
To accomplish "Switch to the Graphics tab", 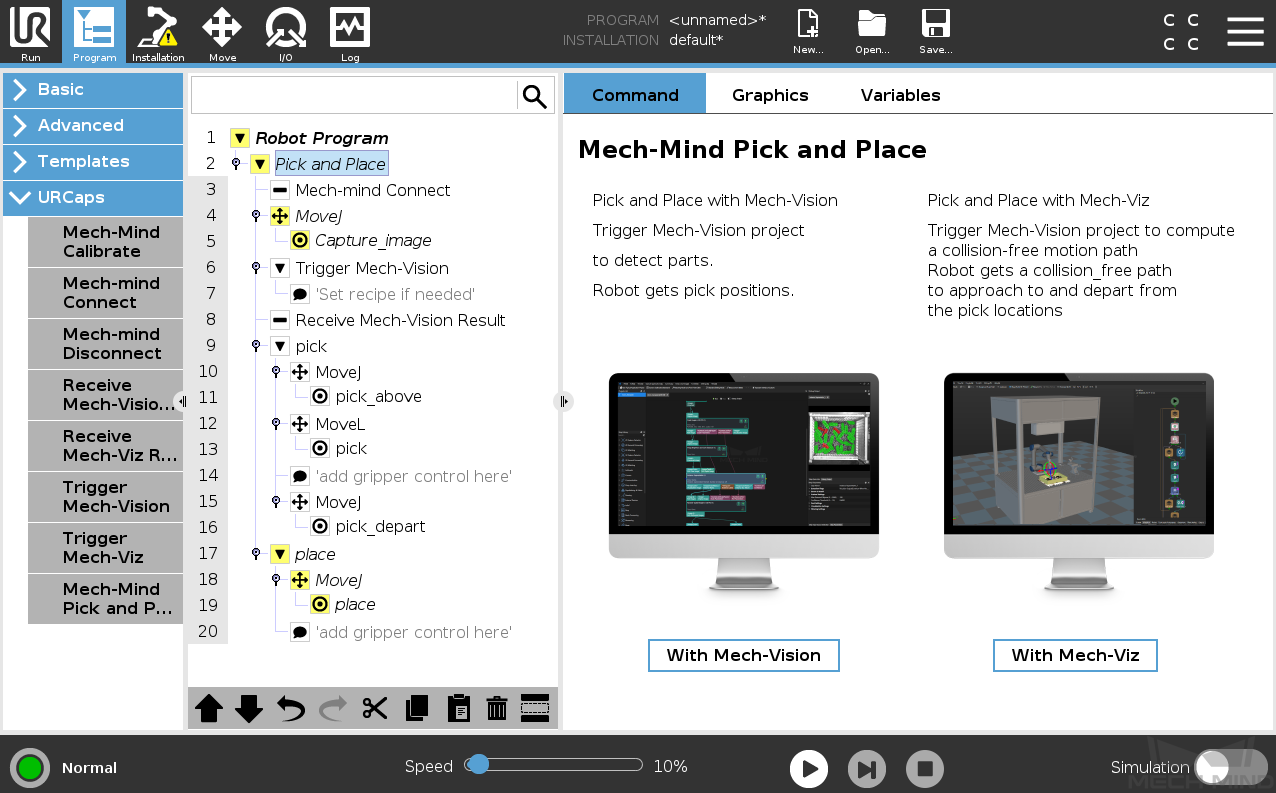I will click(770, 95).
